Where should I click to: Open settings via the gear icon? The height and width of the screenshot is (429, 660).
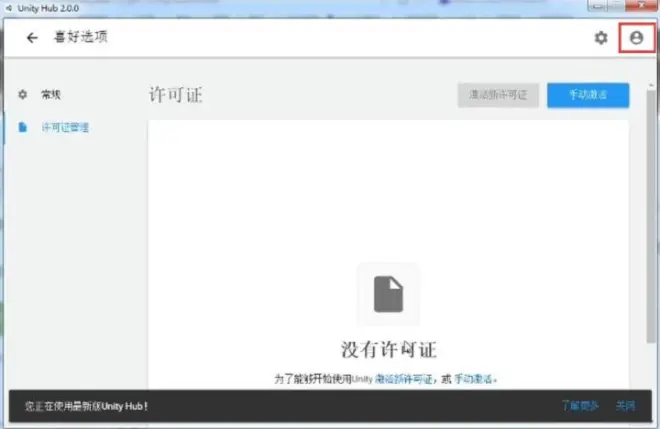[601, 38]
